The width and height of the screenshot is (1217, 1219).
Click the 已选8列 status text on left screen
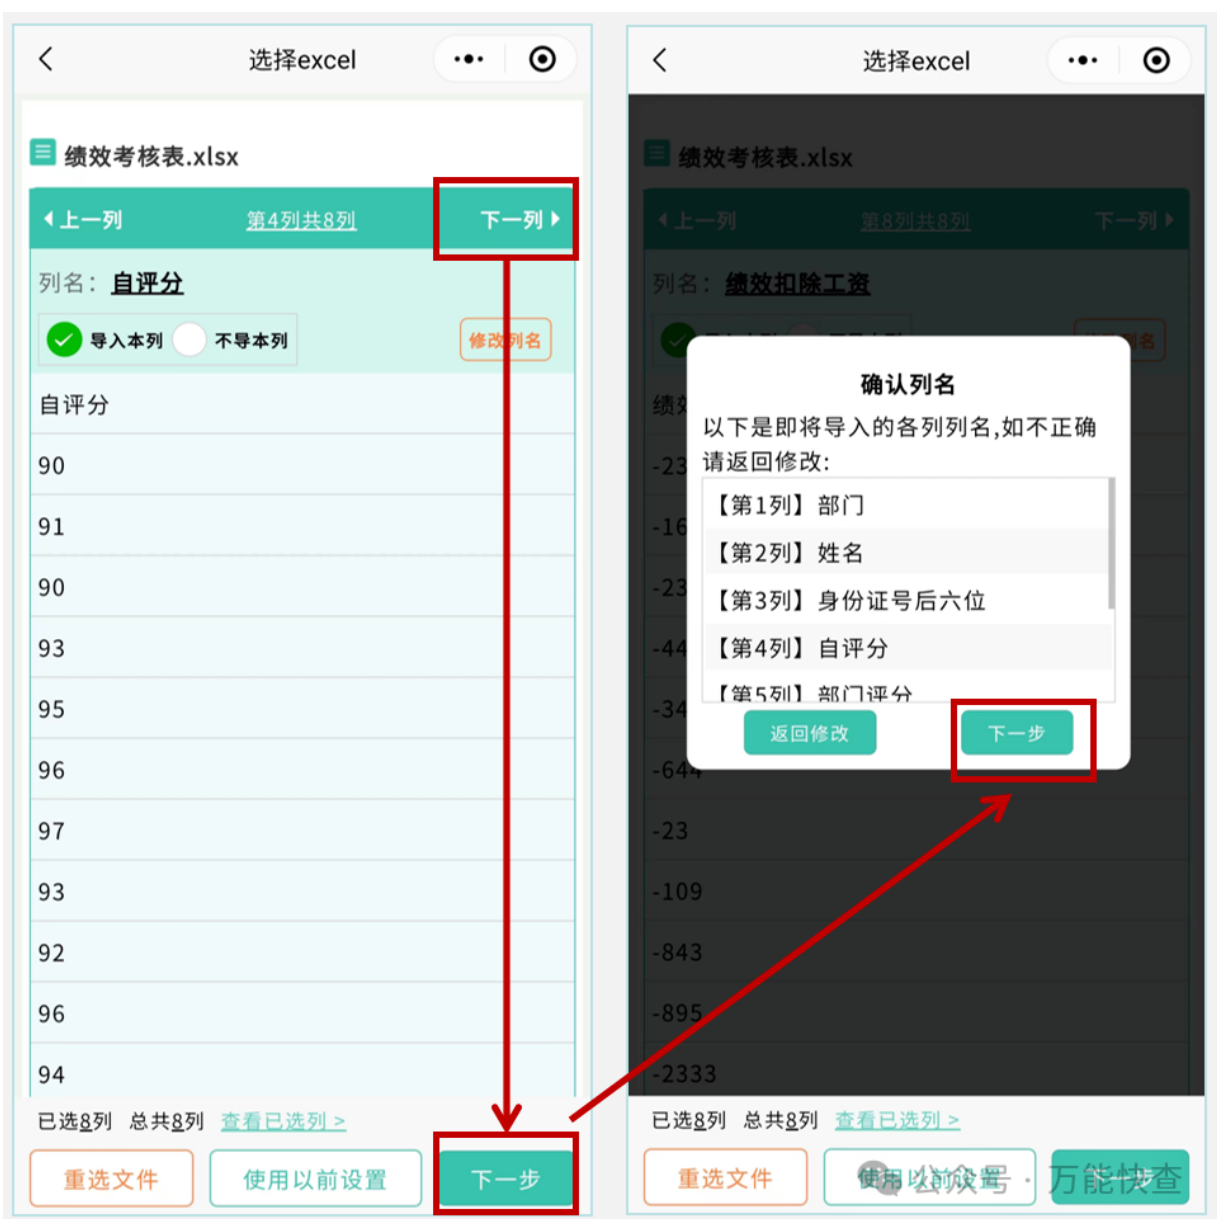(x=75, y=1121)
